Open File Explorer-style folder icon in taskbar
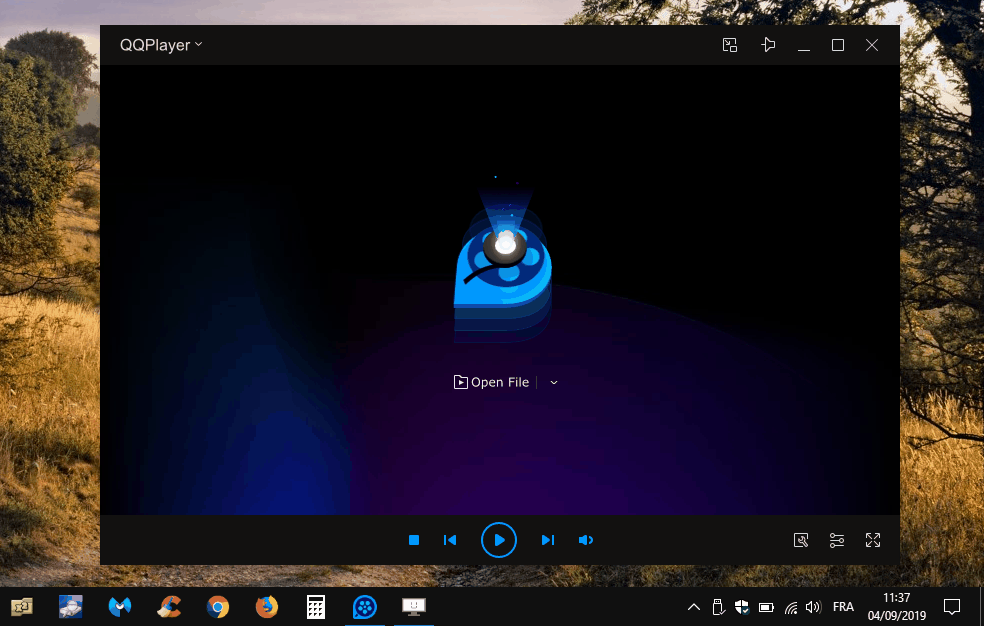 tap(22, 607)
